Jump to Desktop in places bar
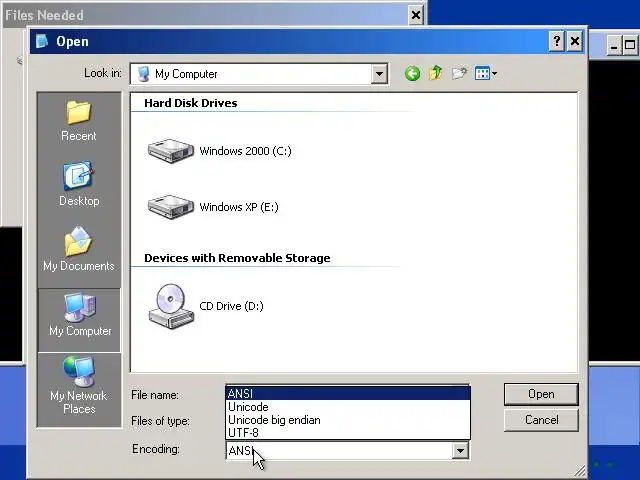The width and height of the screenshot is (640, 480). pos(79,184)
